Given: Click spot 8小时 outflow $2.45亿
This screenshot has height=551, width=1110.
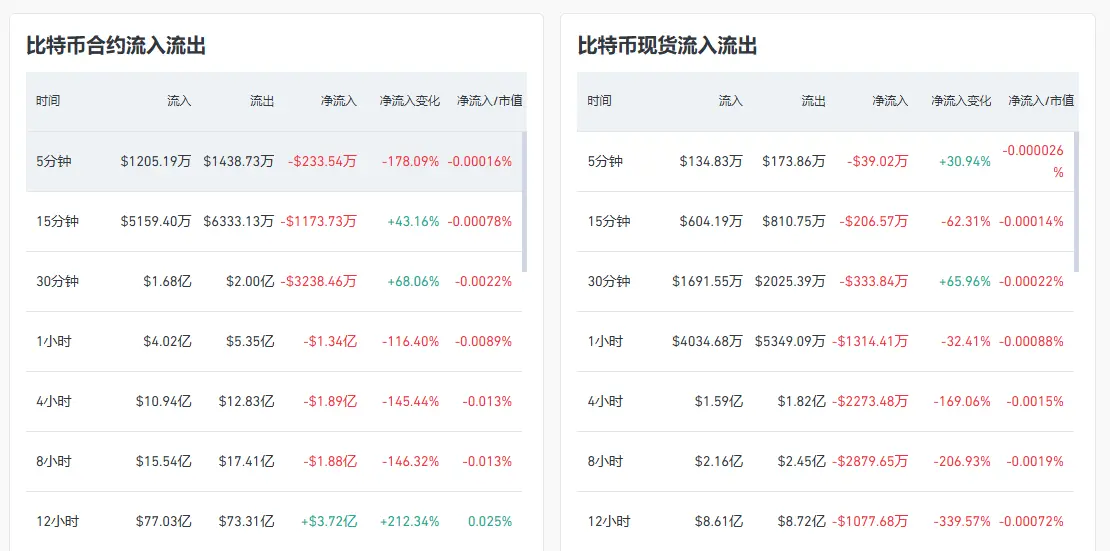Looking at the screenshot, I should pyautogui.click(x=801, y=462).
